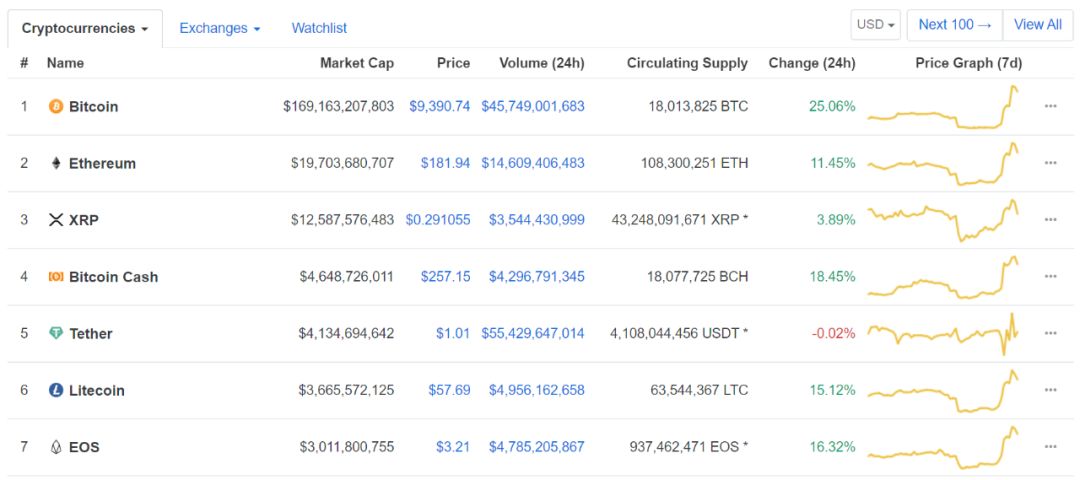Click the Tether logo icon
Viewport: 1080px width, 480px height.
[x=56, y=333]
